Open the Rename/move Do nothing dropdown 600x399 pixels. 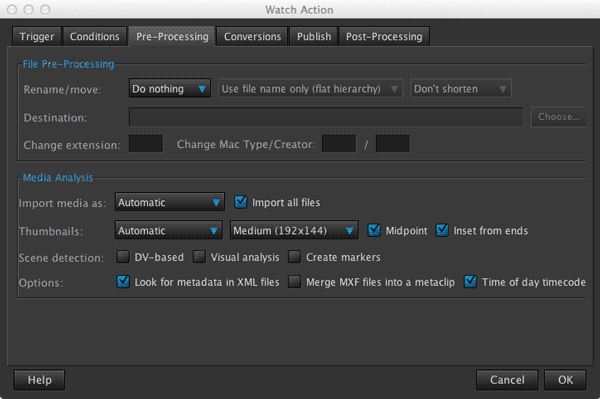click(x=170, y=89)
